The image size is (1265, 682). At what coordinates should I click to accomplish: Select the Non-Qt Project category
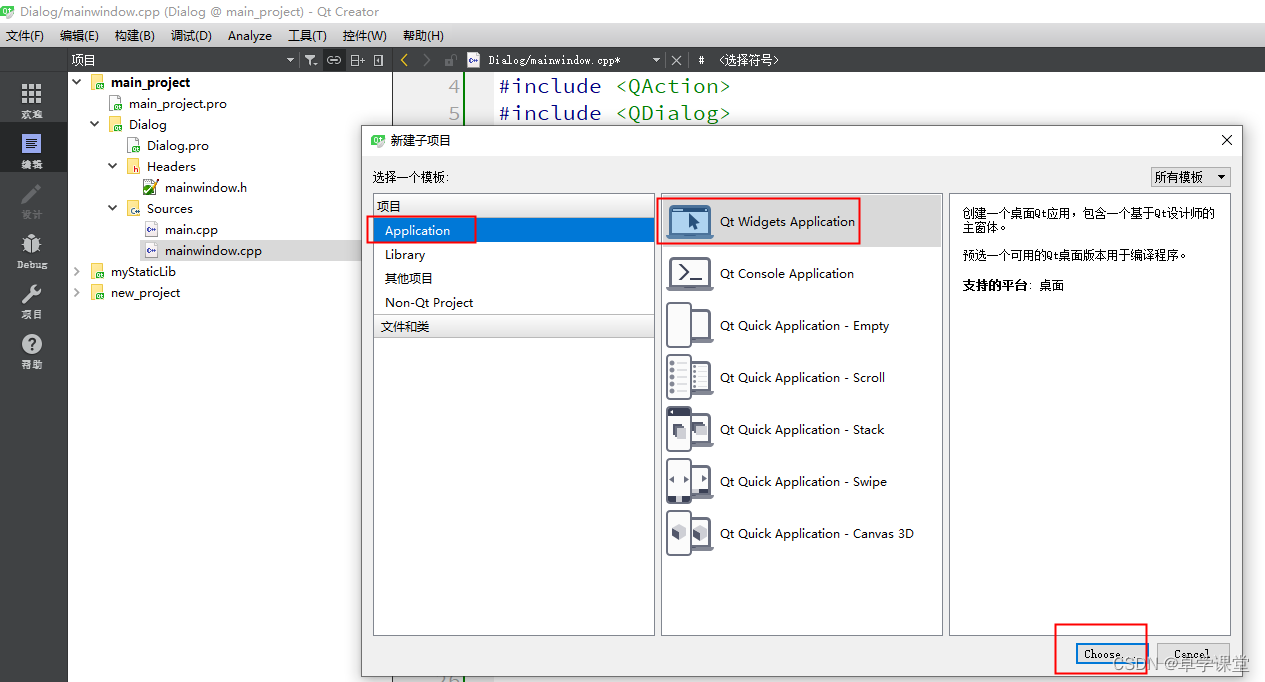514,302
